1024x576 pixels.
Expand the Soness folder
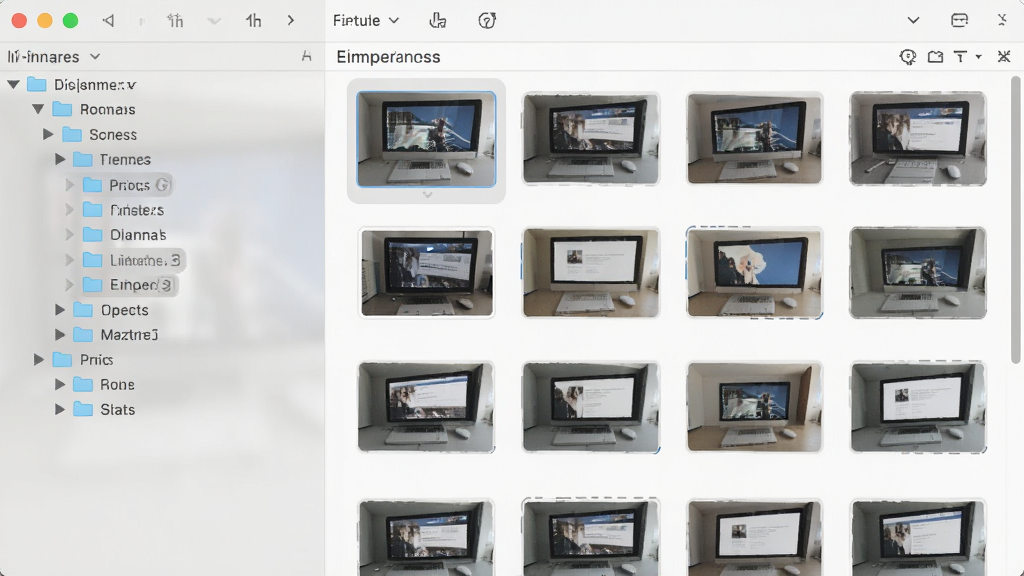pyautogui.click(x=48, y=134)
